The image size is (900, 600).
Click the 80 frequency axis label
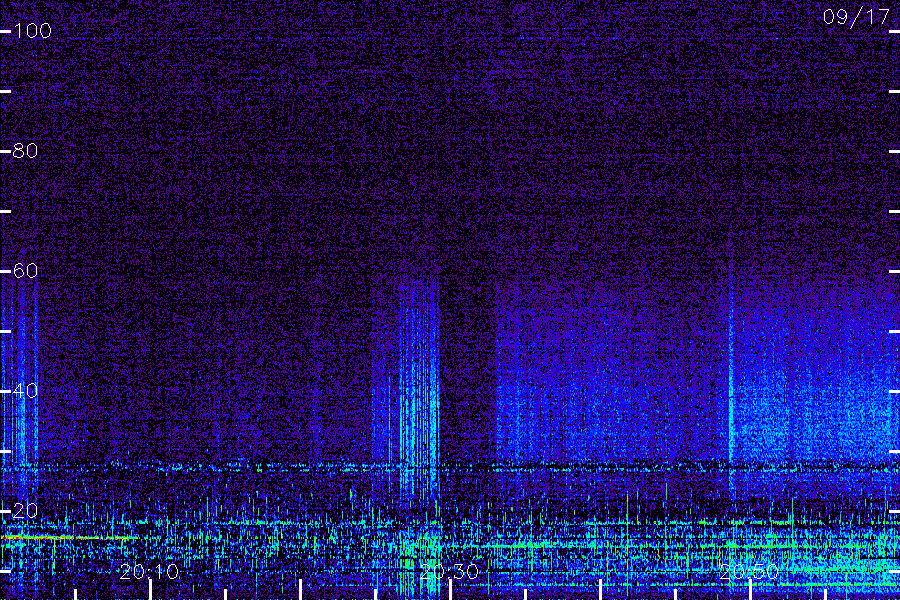click(x=25, y=150)
